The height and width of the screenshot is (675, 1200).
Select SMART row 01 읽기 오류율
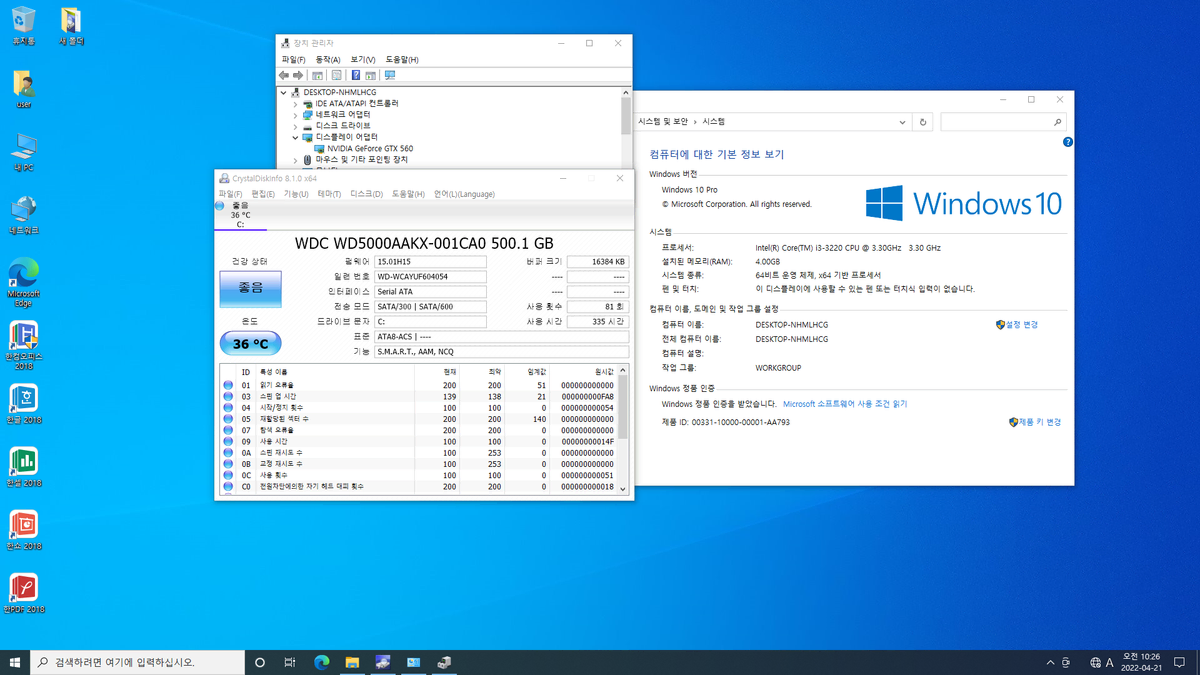click(x=418, y=385)
